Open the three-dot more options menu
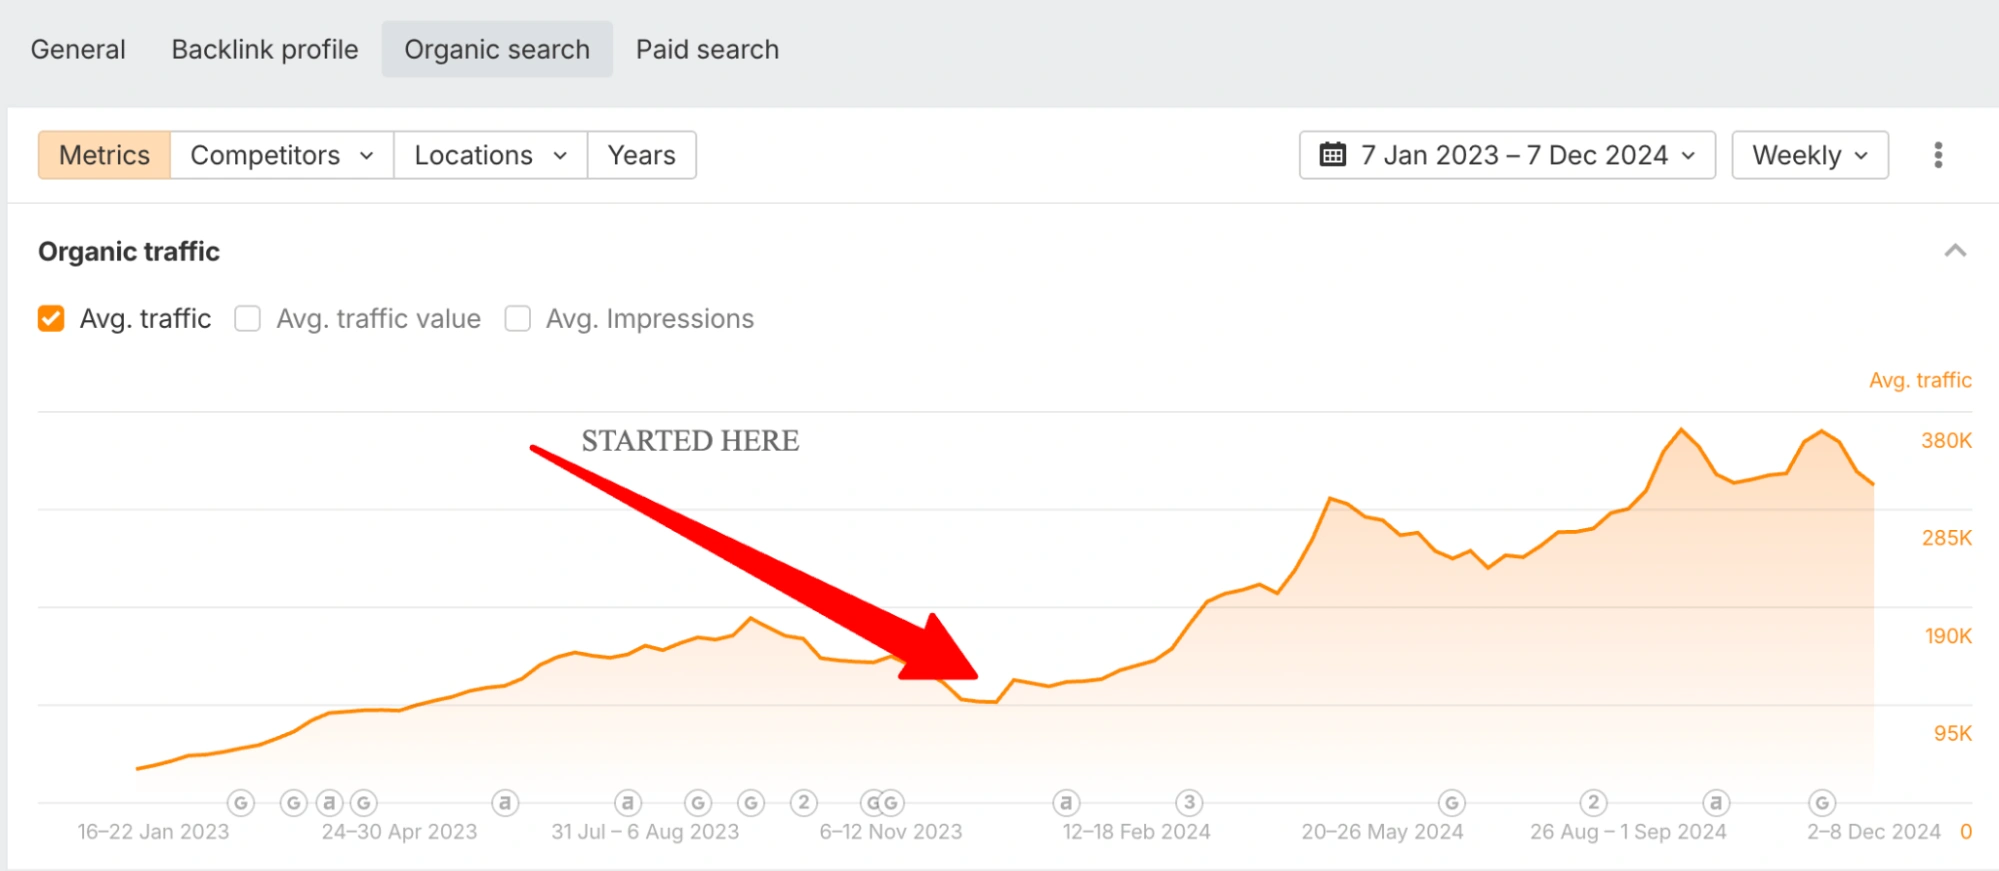The height and width of the screenshot is (871, 1999). point(1938,155)
